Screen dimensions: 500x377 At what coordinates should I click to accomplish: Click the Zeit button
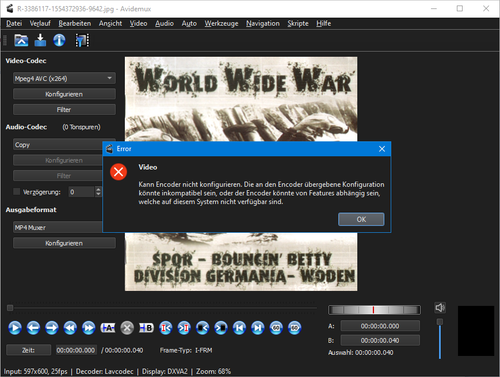coord(28,350)
